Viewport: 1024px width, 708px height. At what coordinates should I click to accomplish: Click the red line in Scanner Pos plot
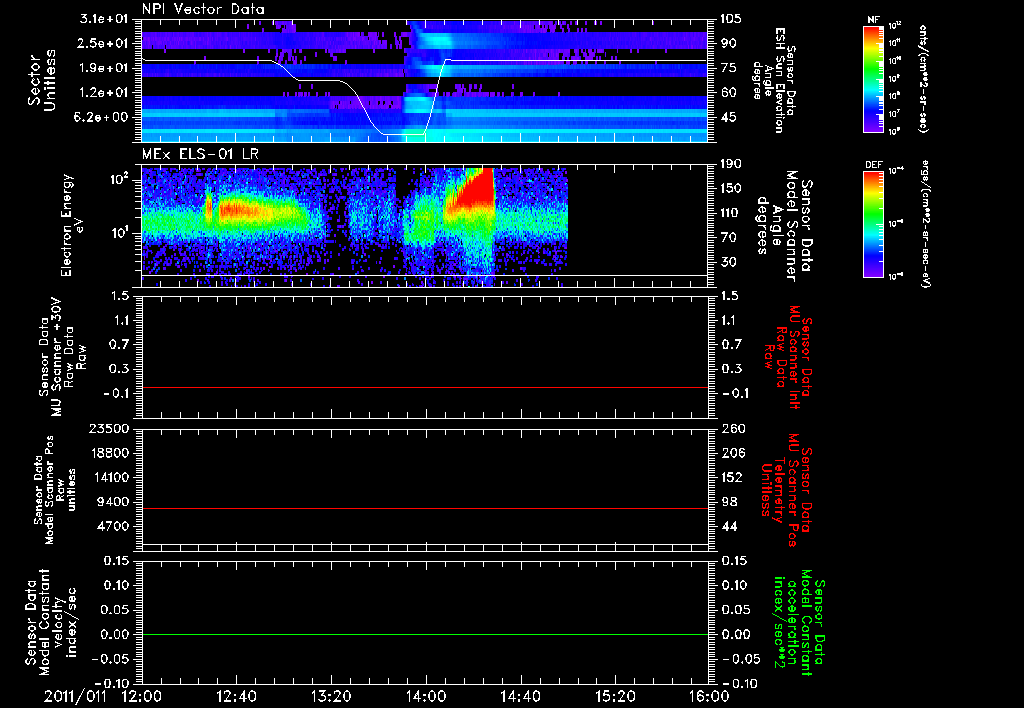click(x=425, y=508)
